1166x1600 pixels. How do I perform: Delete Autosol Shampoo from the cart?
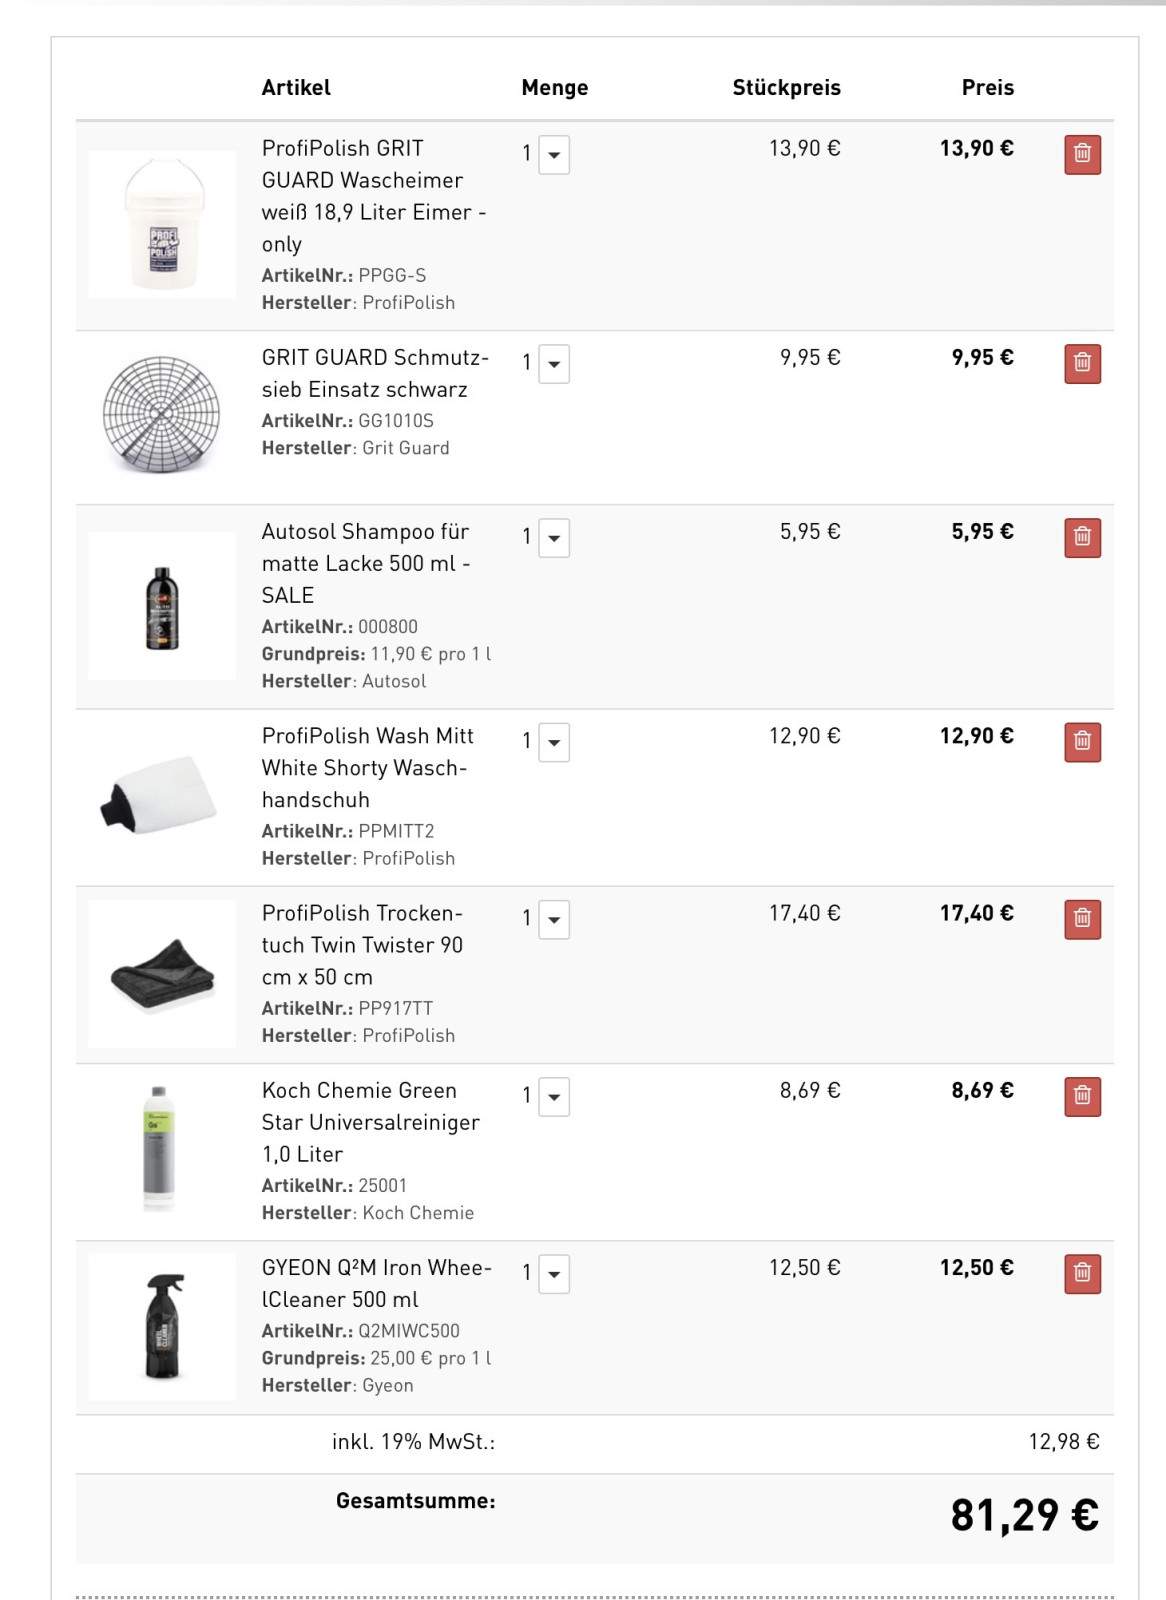[x=1082, y=538]
